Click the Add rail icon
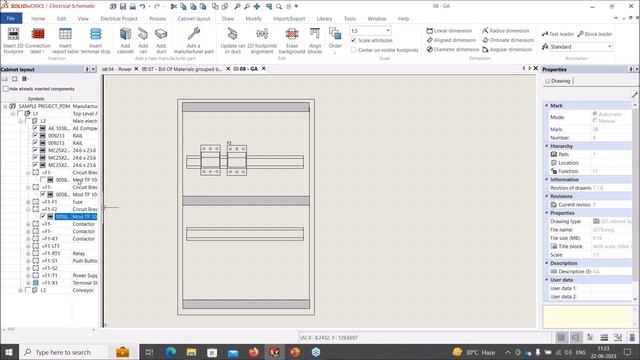 (143, 34)
